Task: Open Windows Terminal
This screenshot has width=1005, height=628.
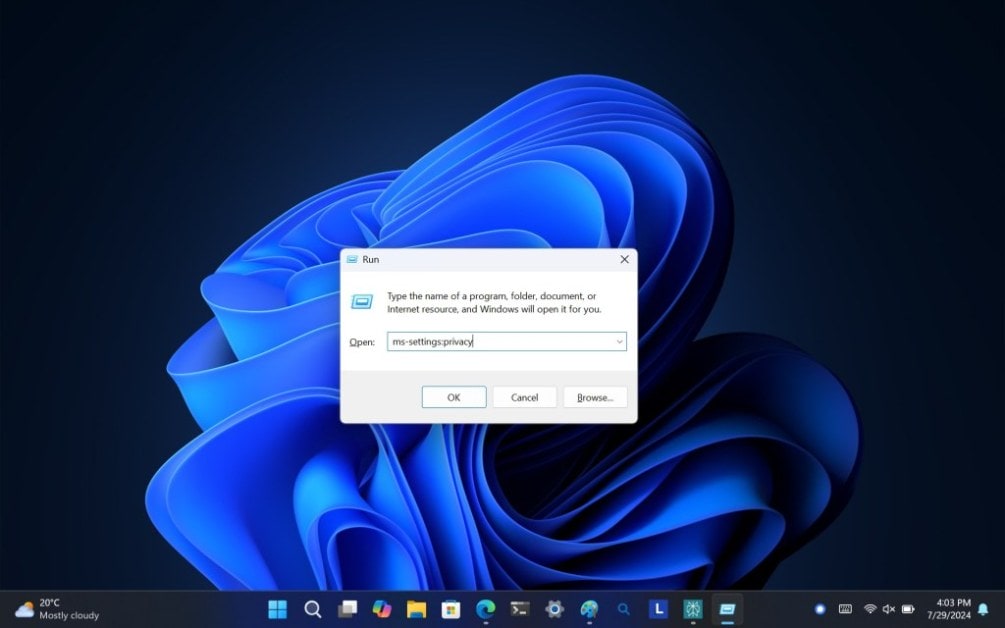Action: 519,609
